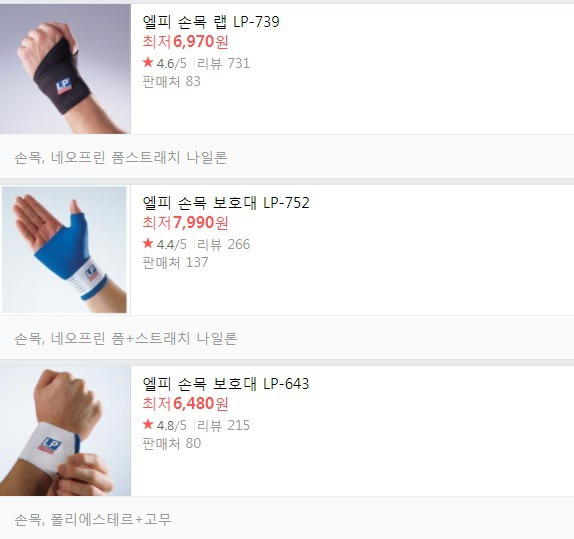Click the red star beside the 4.6/5 rating
Screen dimensions: 574x539
(x=148, y=62)
